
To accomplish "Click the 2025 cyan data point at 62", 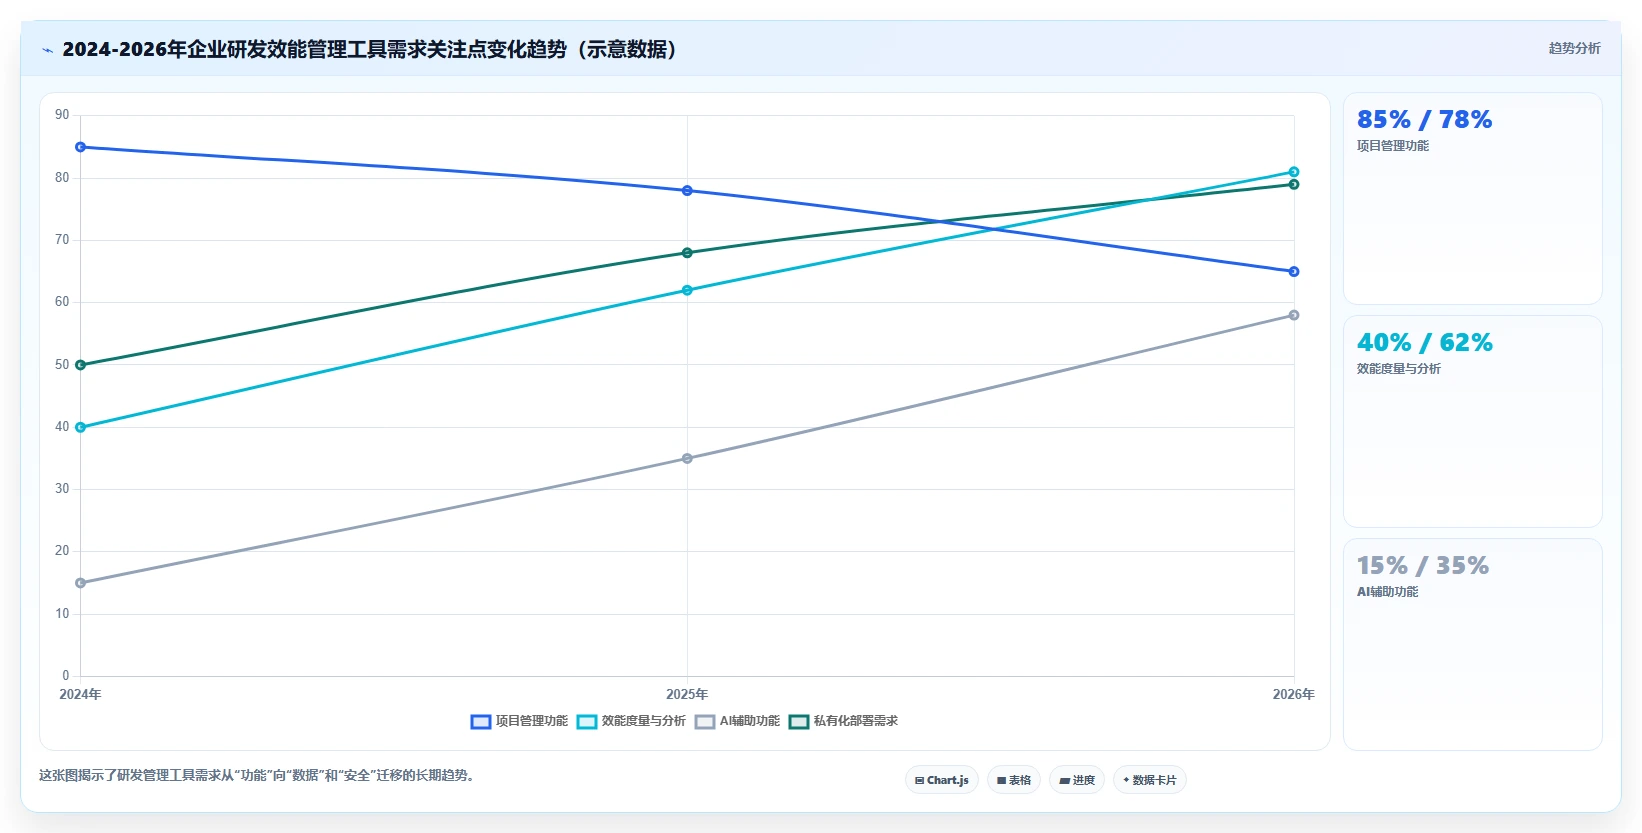I will coord(687,290).
